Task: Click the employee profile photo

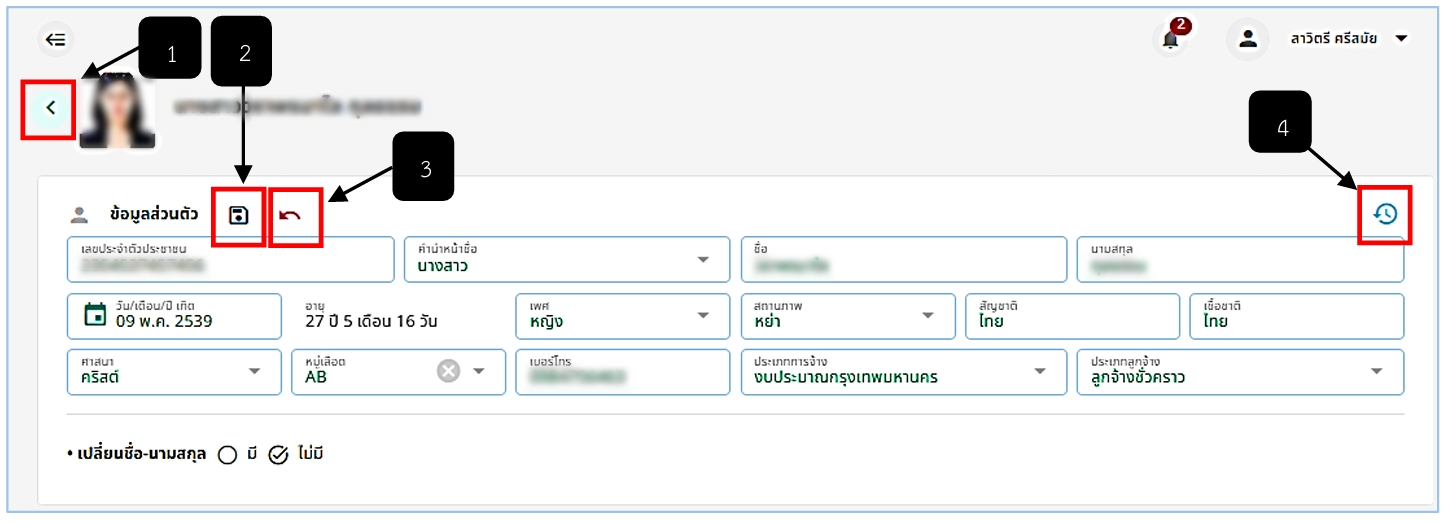Action: 118,112
